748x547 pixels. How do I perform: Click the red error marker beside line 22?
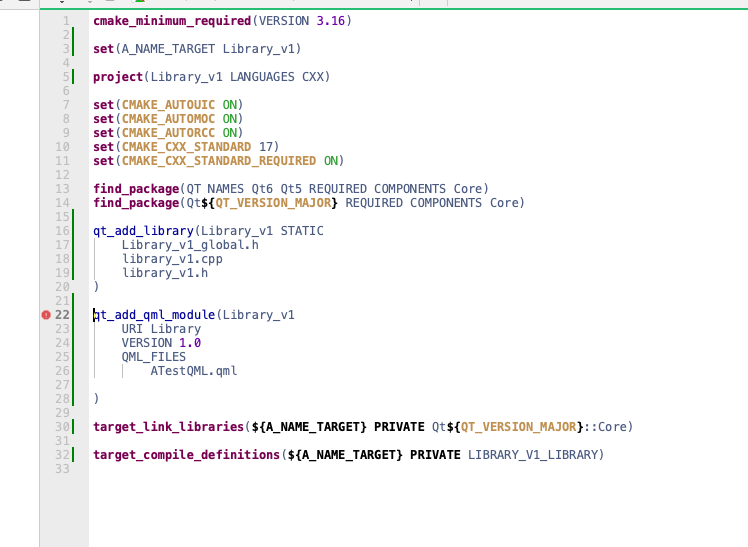46,315
